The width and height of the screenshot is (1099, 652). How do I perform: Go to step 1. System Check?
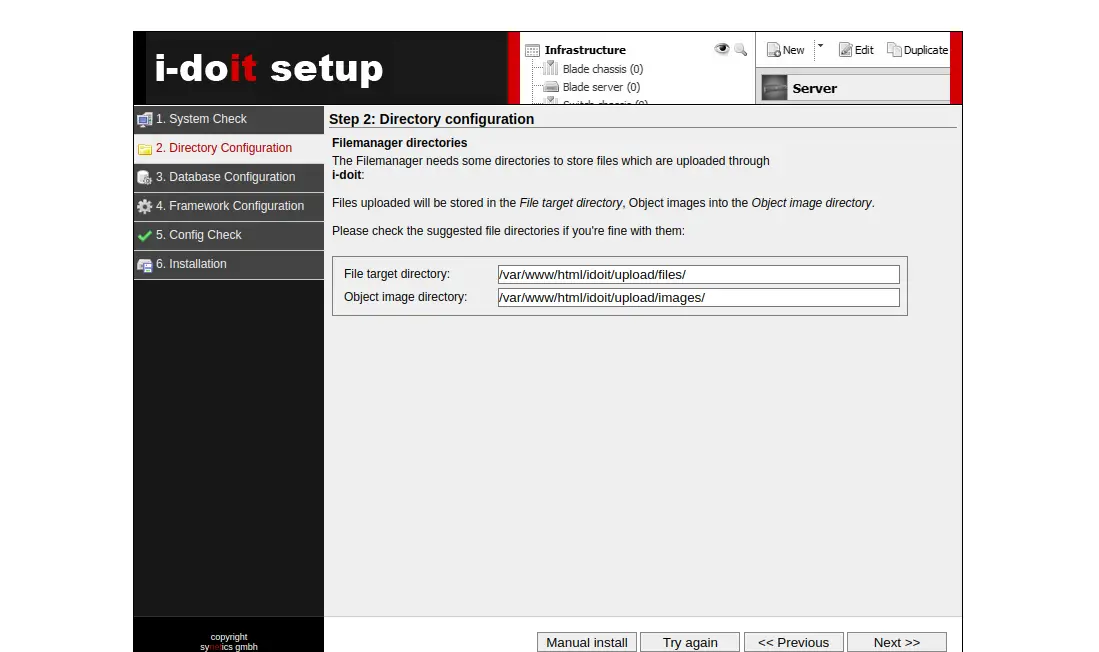228,119
